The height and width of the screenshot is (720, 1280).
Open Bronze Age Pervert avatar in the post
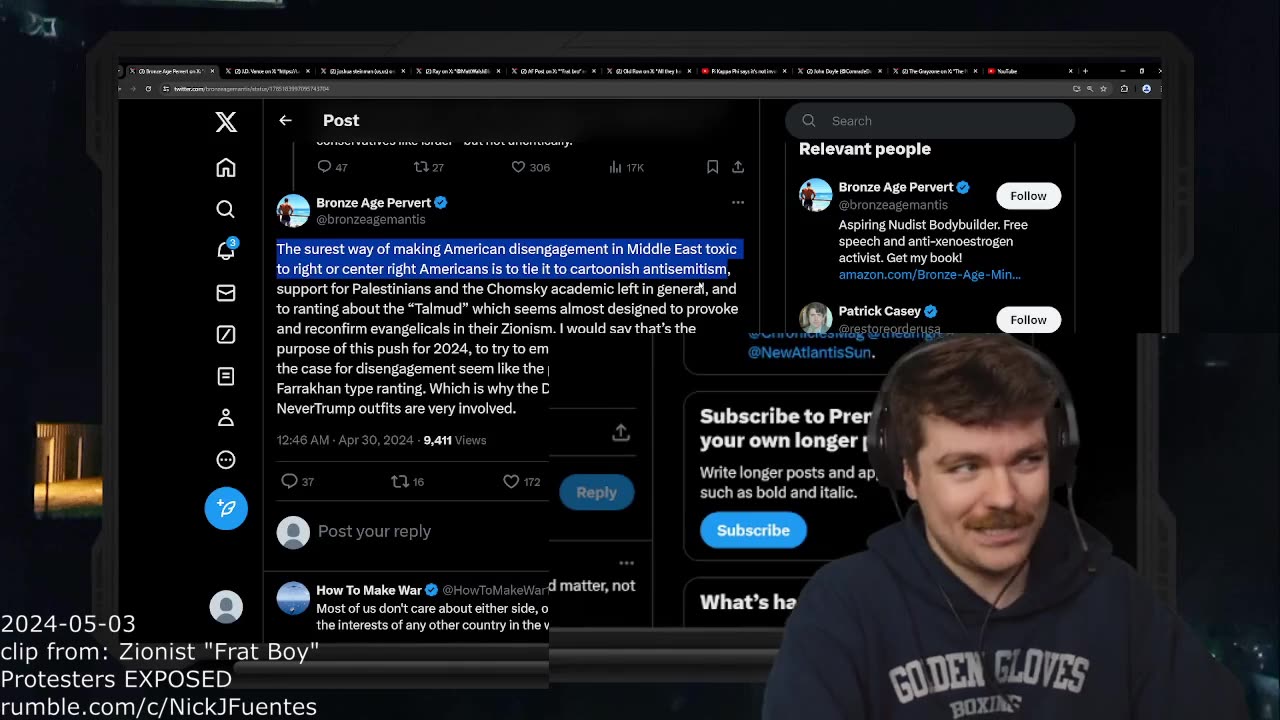click(x=293, y=211)
